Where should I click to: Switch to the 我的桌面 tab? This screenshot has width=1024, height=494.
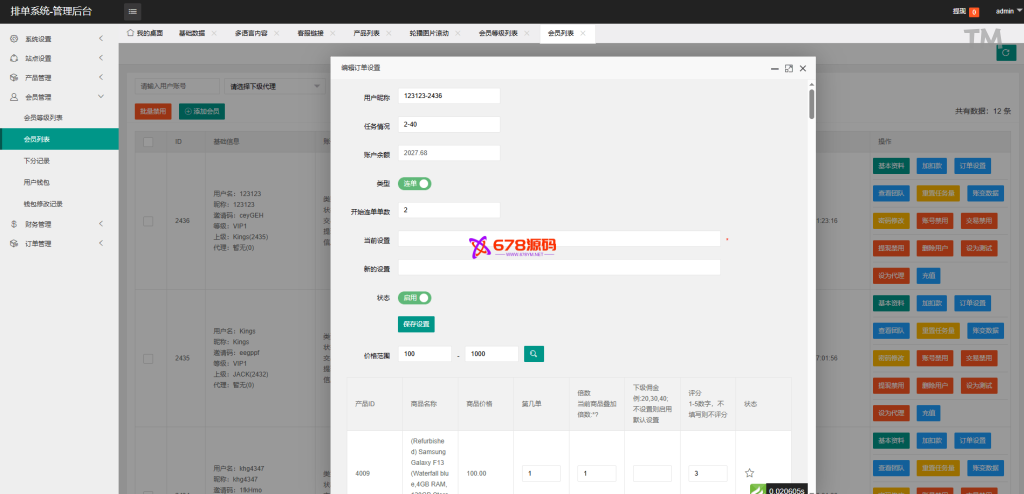point(145,33)
